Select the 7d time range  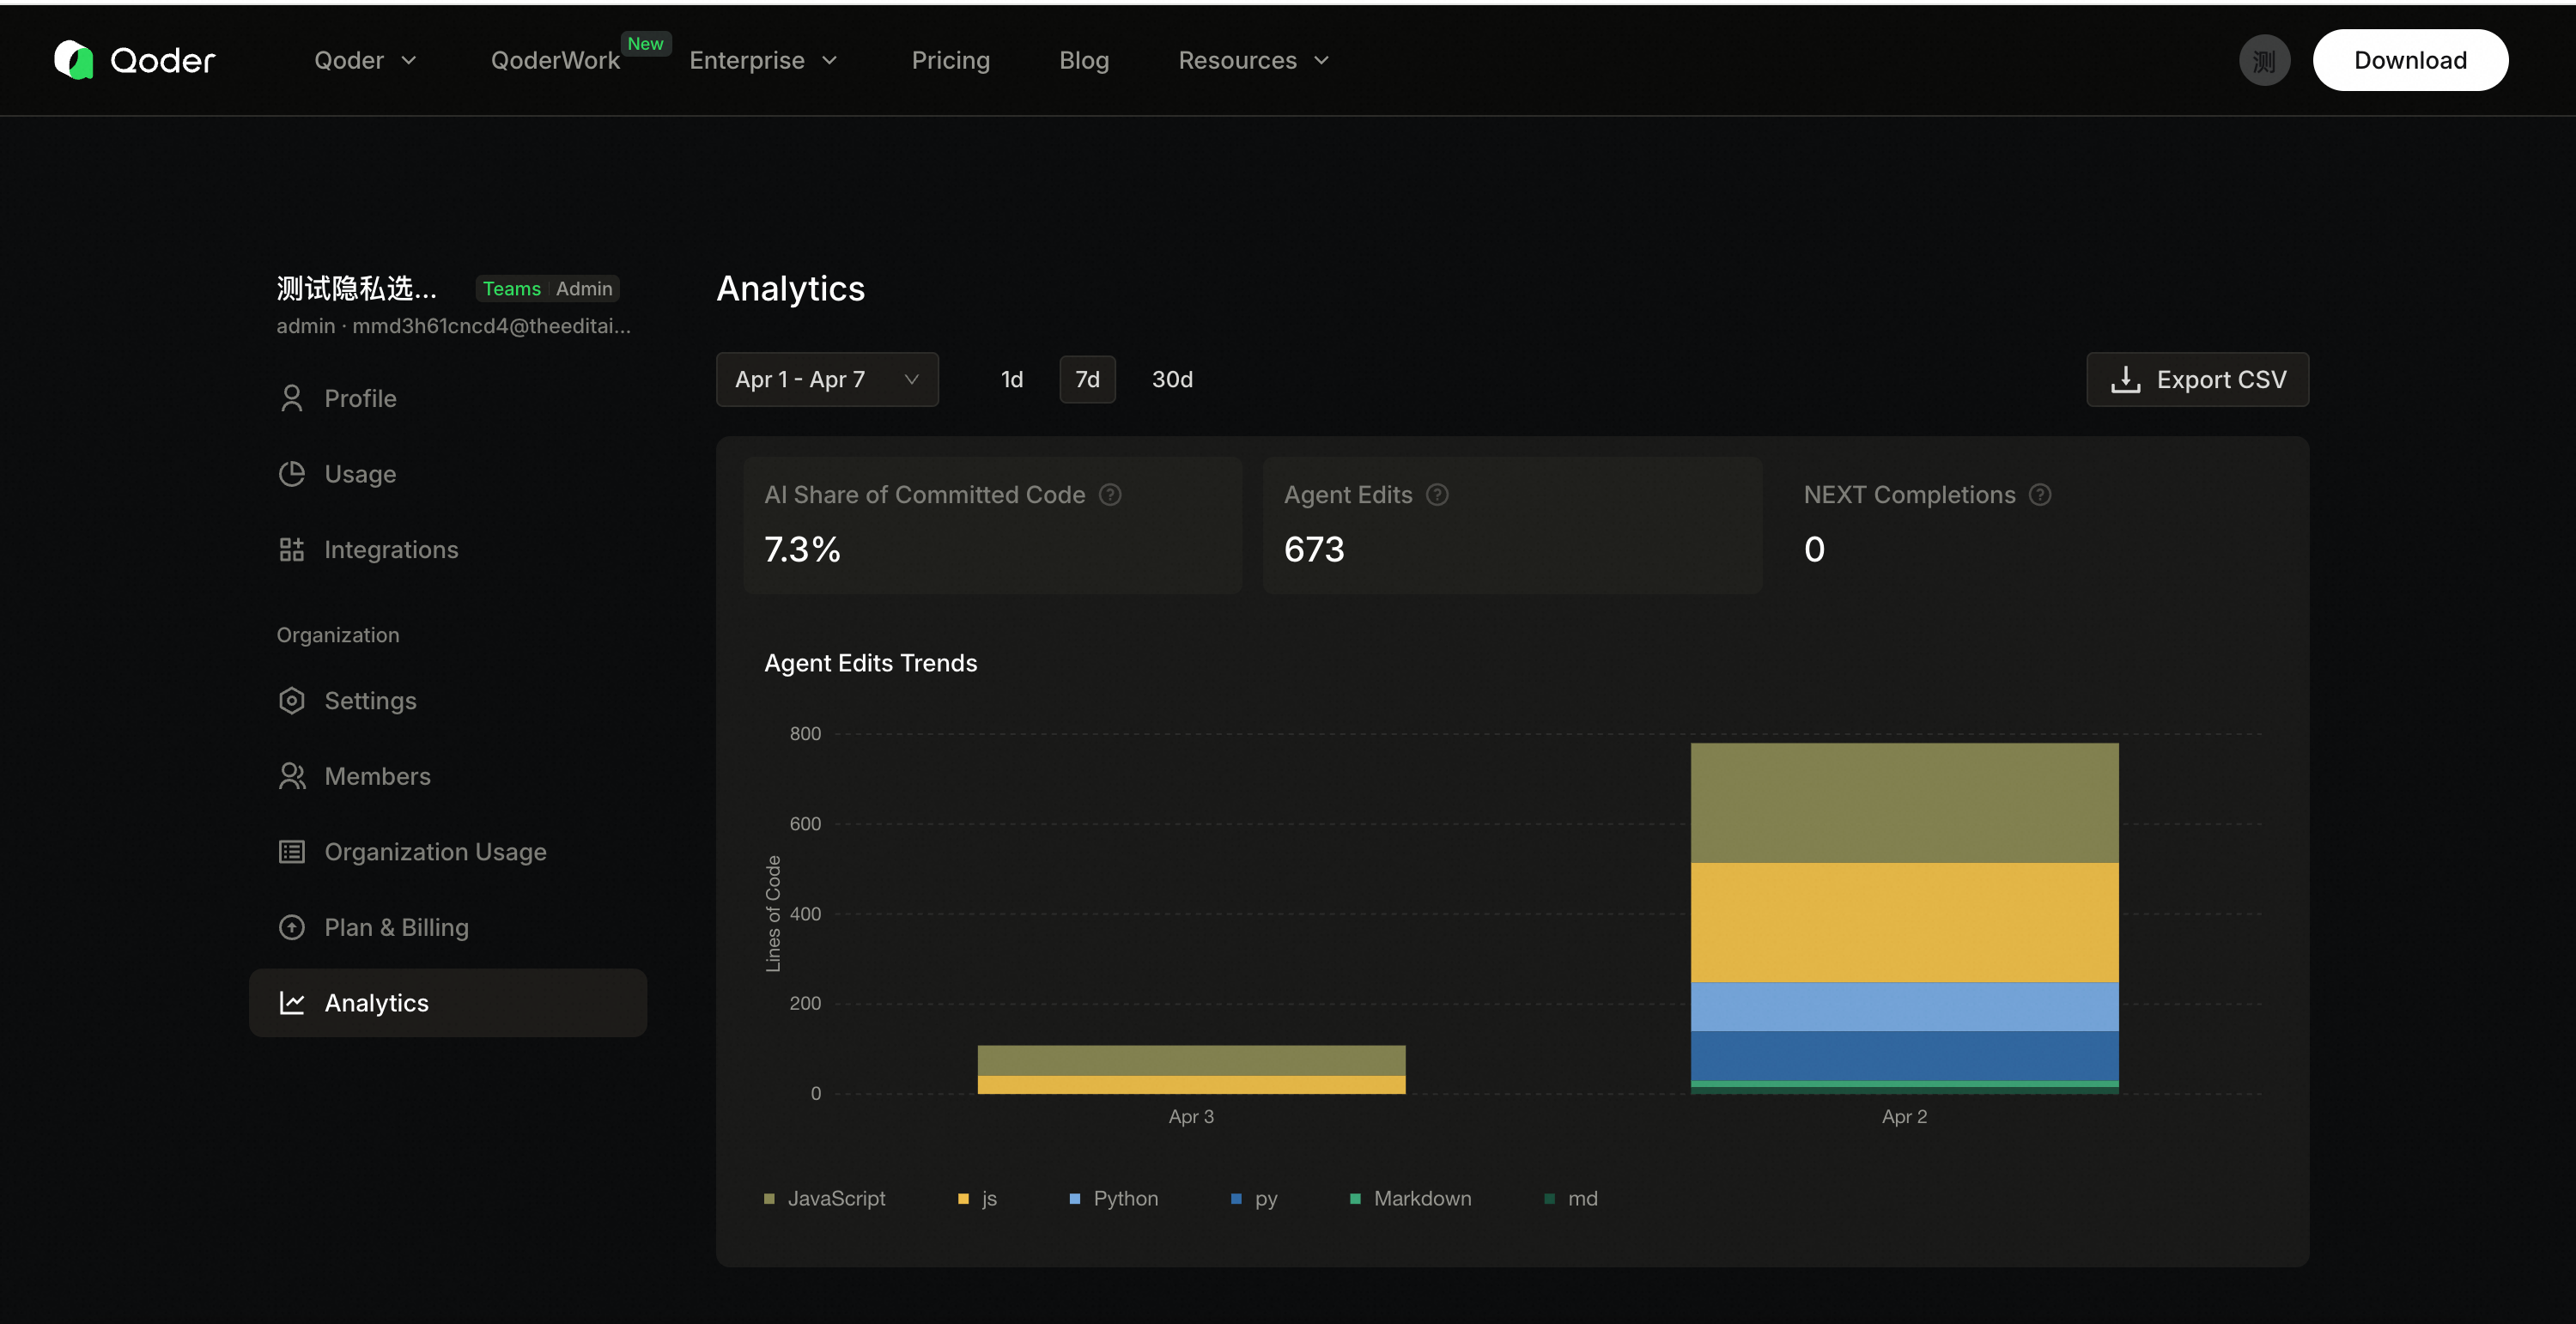pyautogui.click(x=1087, y=380)
